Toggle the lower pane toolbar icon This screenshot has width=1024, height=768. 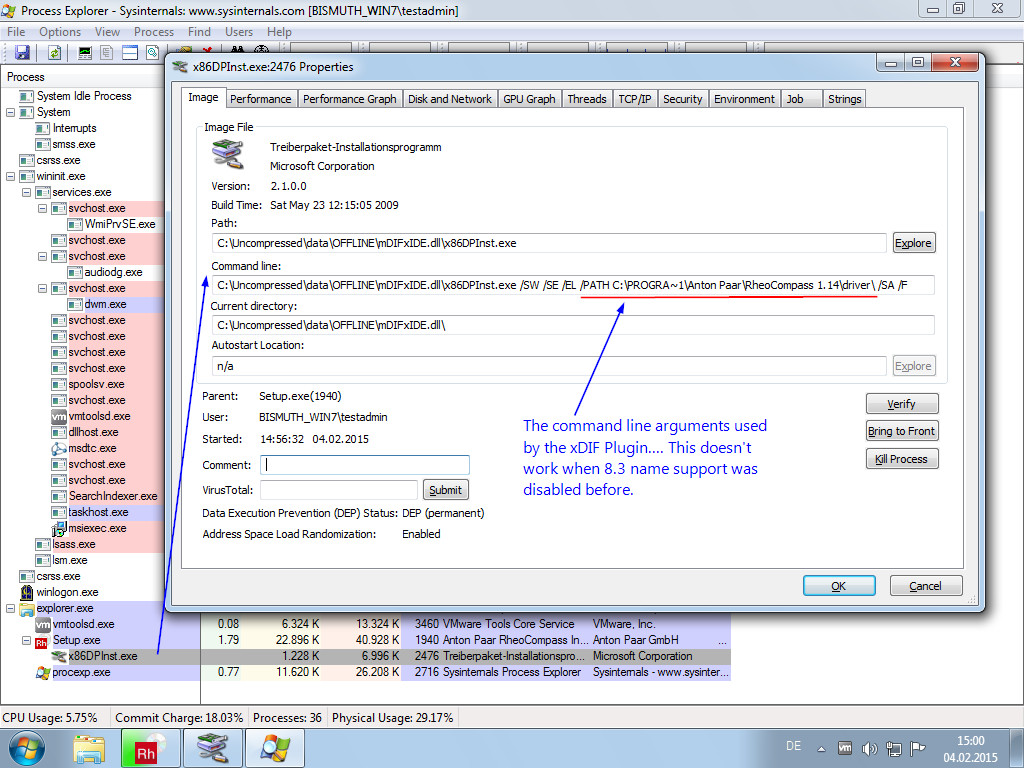[x=130, y=53]
